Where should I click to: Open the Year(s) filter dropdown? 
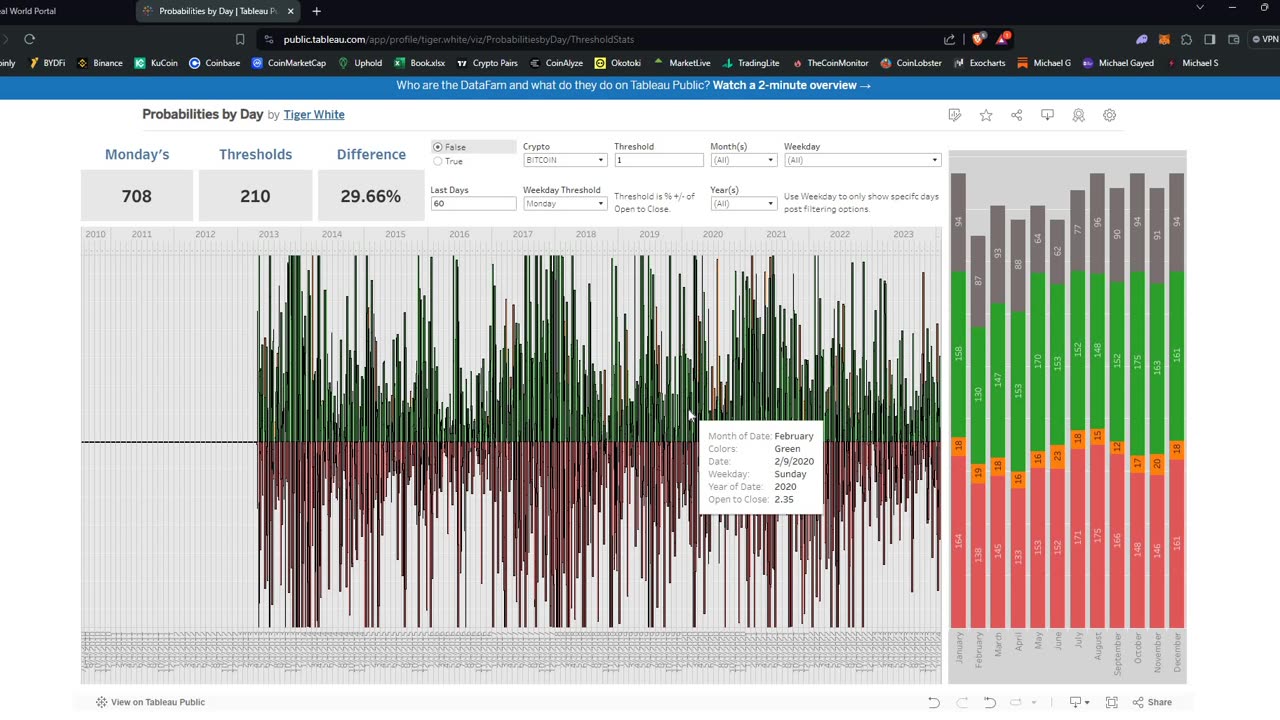click(743, 203)
